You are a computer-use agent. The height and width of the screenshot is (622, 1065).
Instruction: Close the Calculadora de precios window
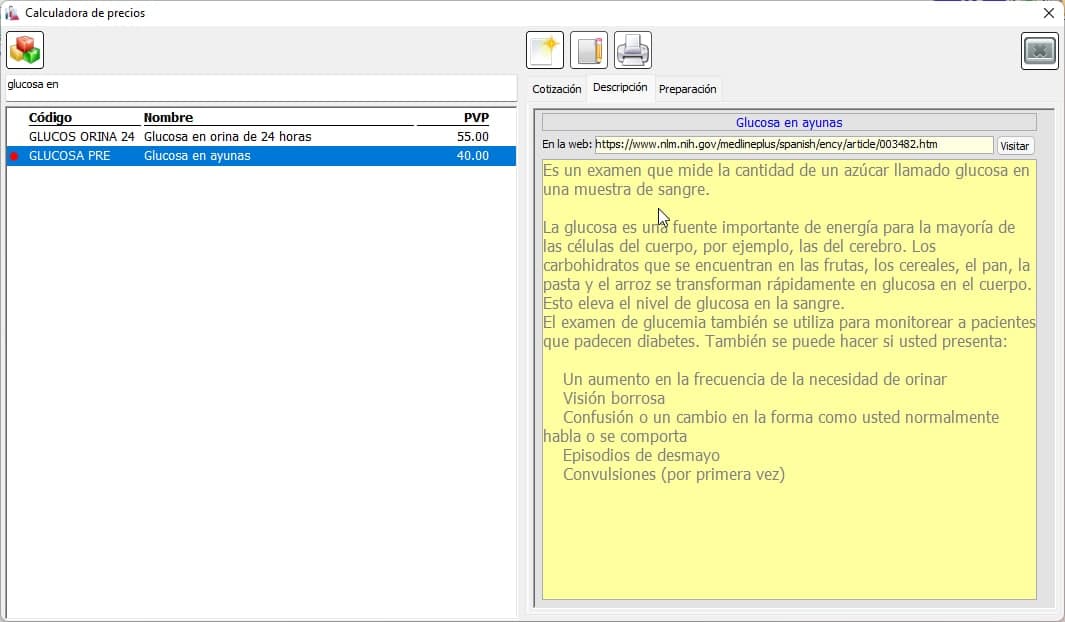1048,13
